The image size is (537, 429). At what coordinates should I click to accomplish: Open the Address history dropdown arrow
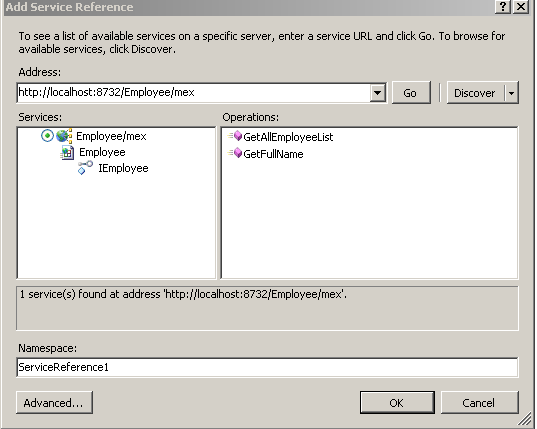coord(377,92)
